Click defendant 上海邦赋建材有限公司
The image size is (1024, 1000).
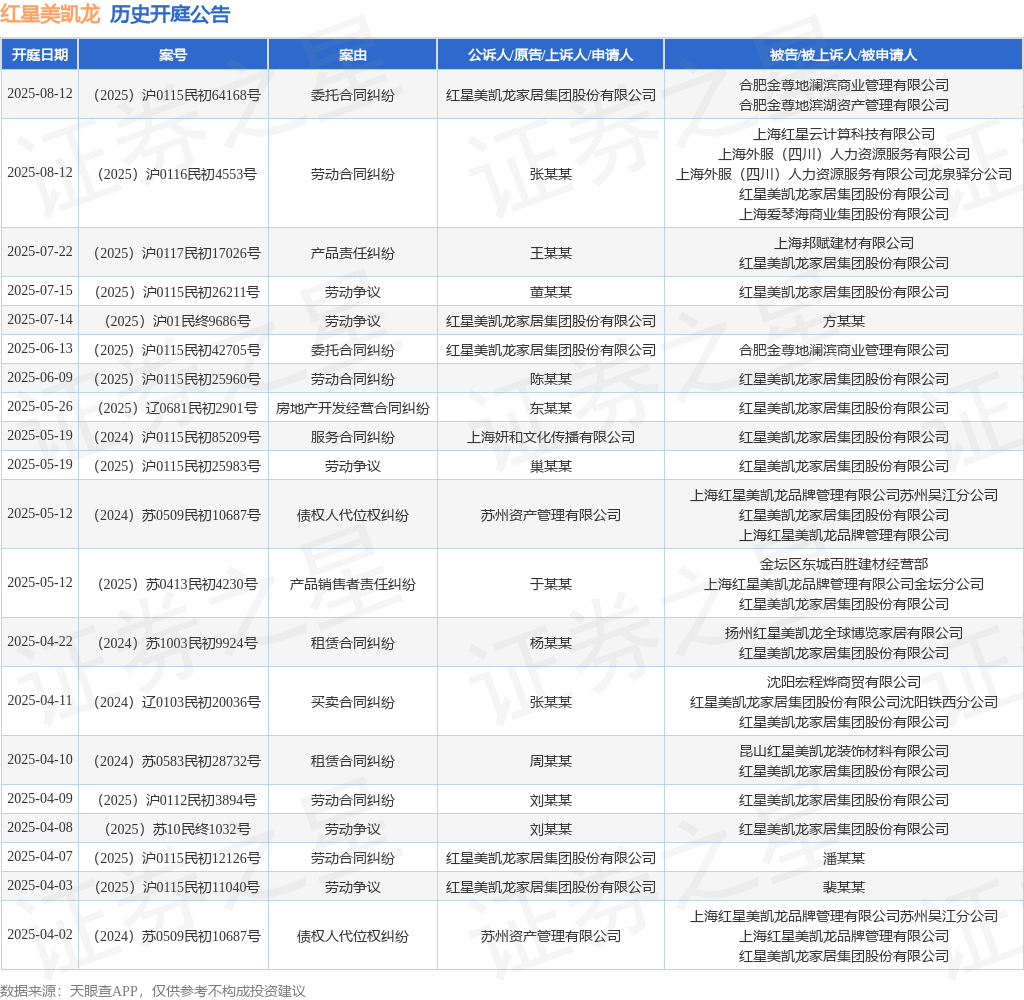tap(844, 244)
